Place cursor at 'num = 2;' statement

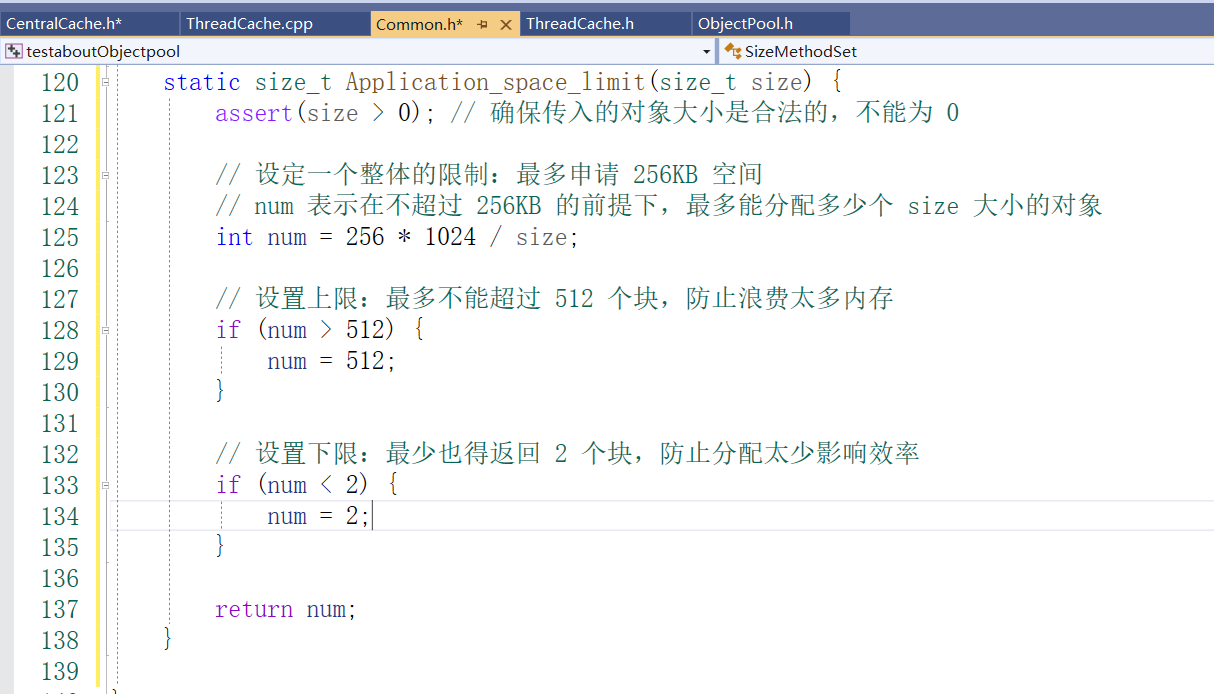click(319, 516)
